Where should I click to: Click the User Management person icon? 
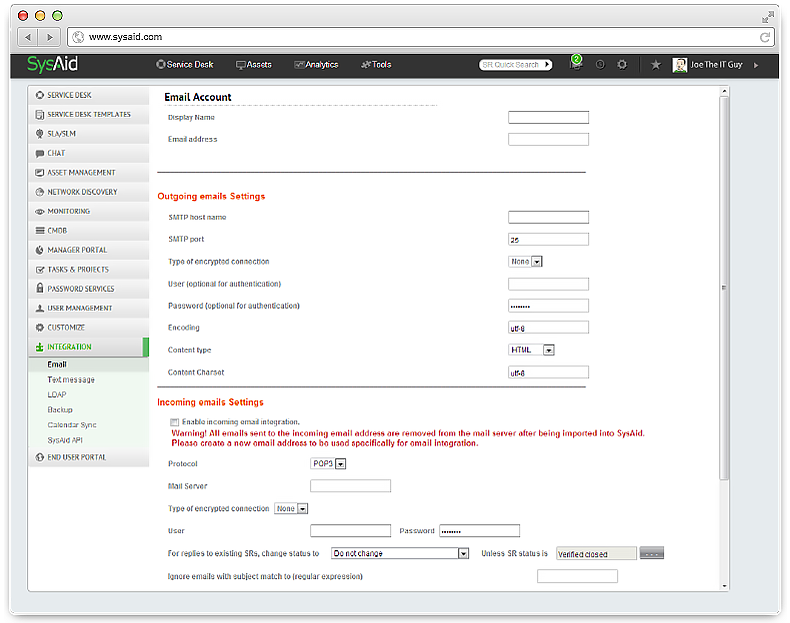pos(40,308)
